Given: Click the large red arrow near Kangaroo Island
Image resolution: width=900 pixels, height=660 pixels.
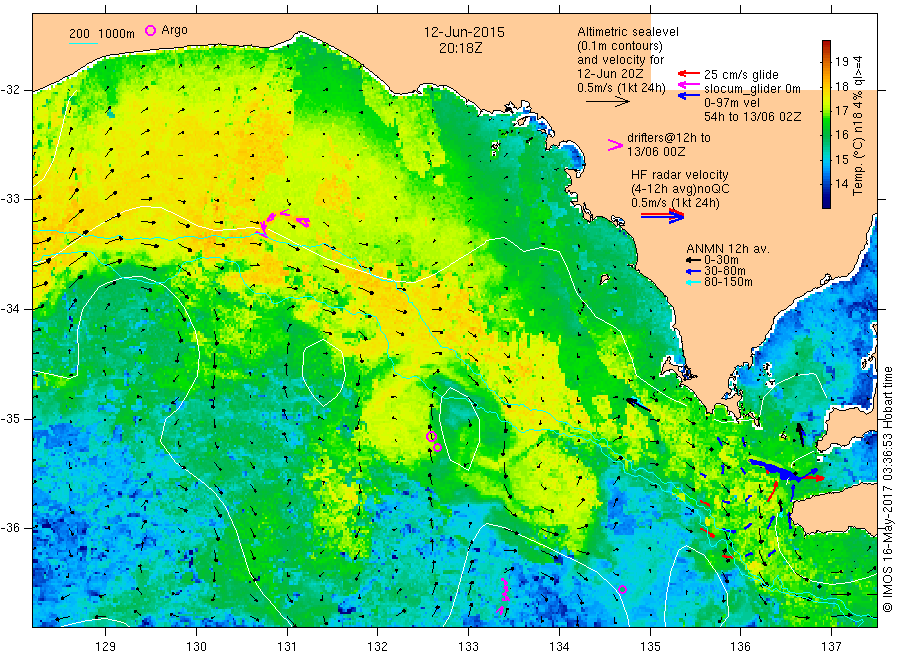Looking at the screenshot, I should point(813,477).
